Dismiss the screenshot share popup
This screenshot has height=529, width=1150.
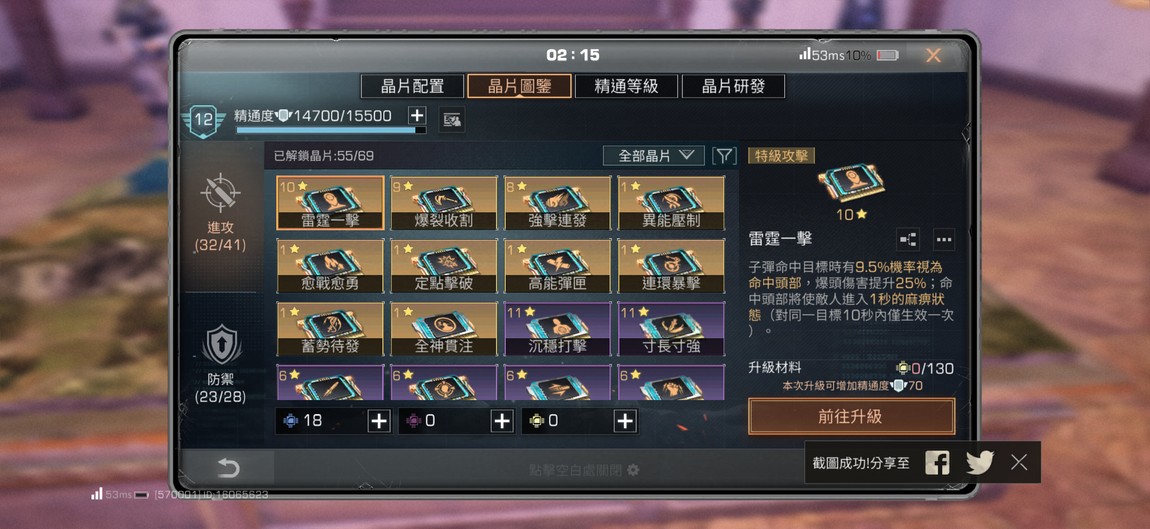click(1019, 462)
